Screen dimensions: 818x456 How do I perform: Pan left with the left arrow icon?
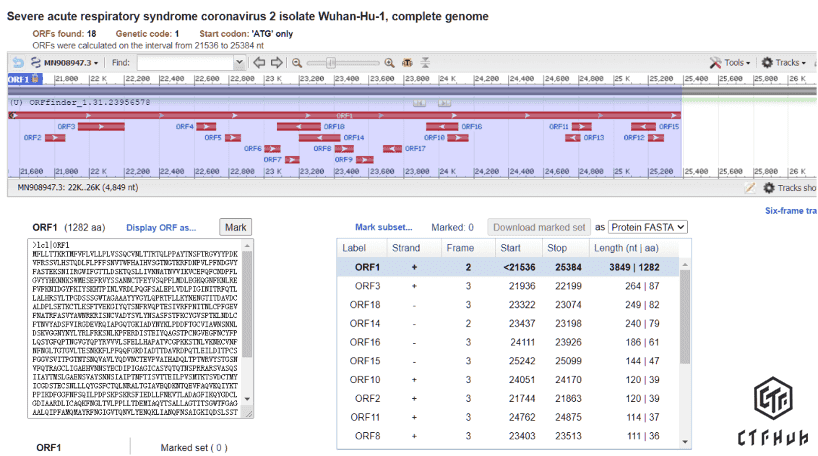click(259, 63)
